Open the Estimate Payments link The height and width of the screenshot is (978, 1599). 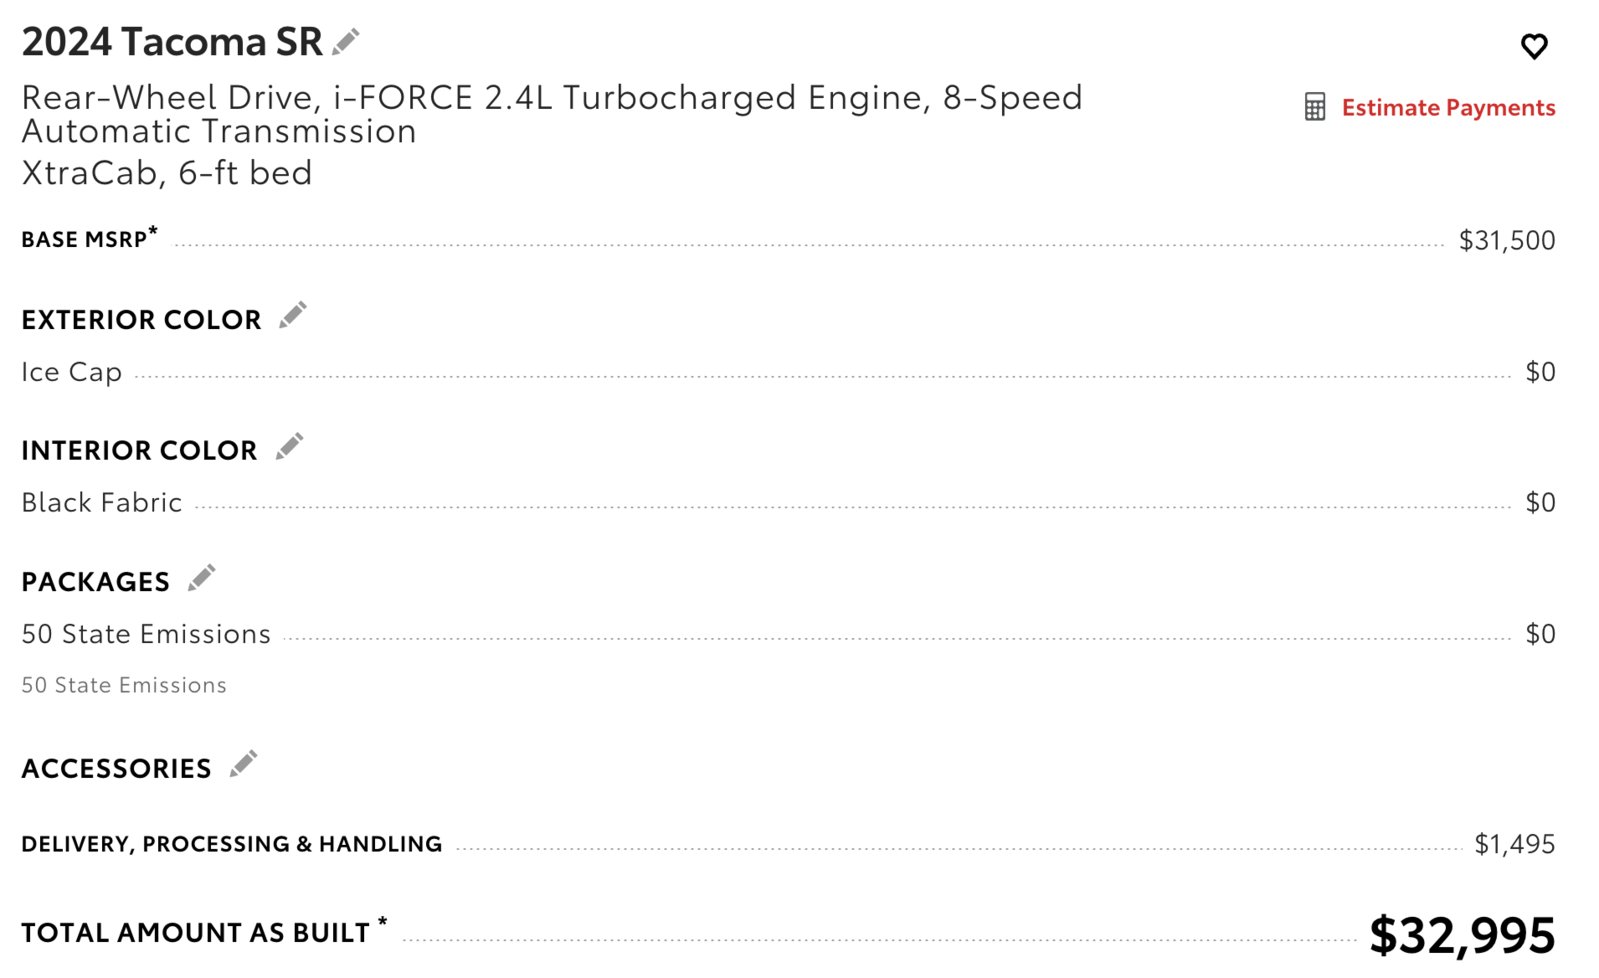(x=1448, y=108)
